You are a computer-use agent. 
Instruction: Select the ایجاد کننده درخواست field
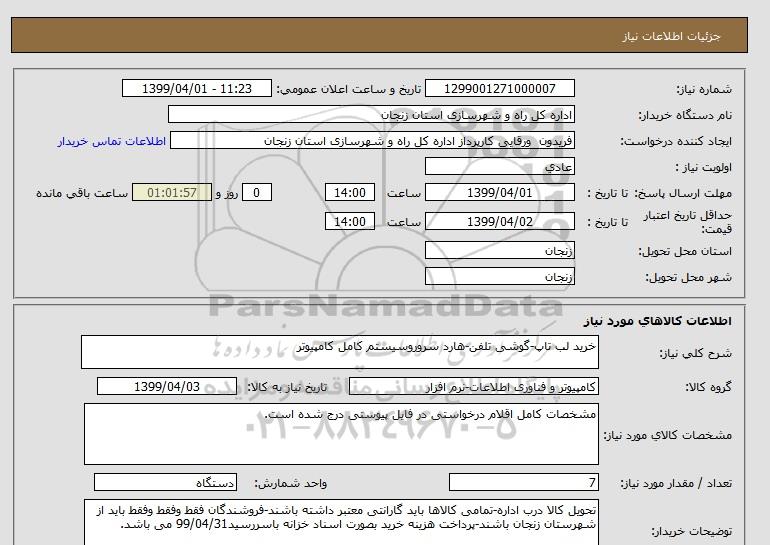point(372,141)
